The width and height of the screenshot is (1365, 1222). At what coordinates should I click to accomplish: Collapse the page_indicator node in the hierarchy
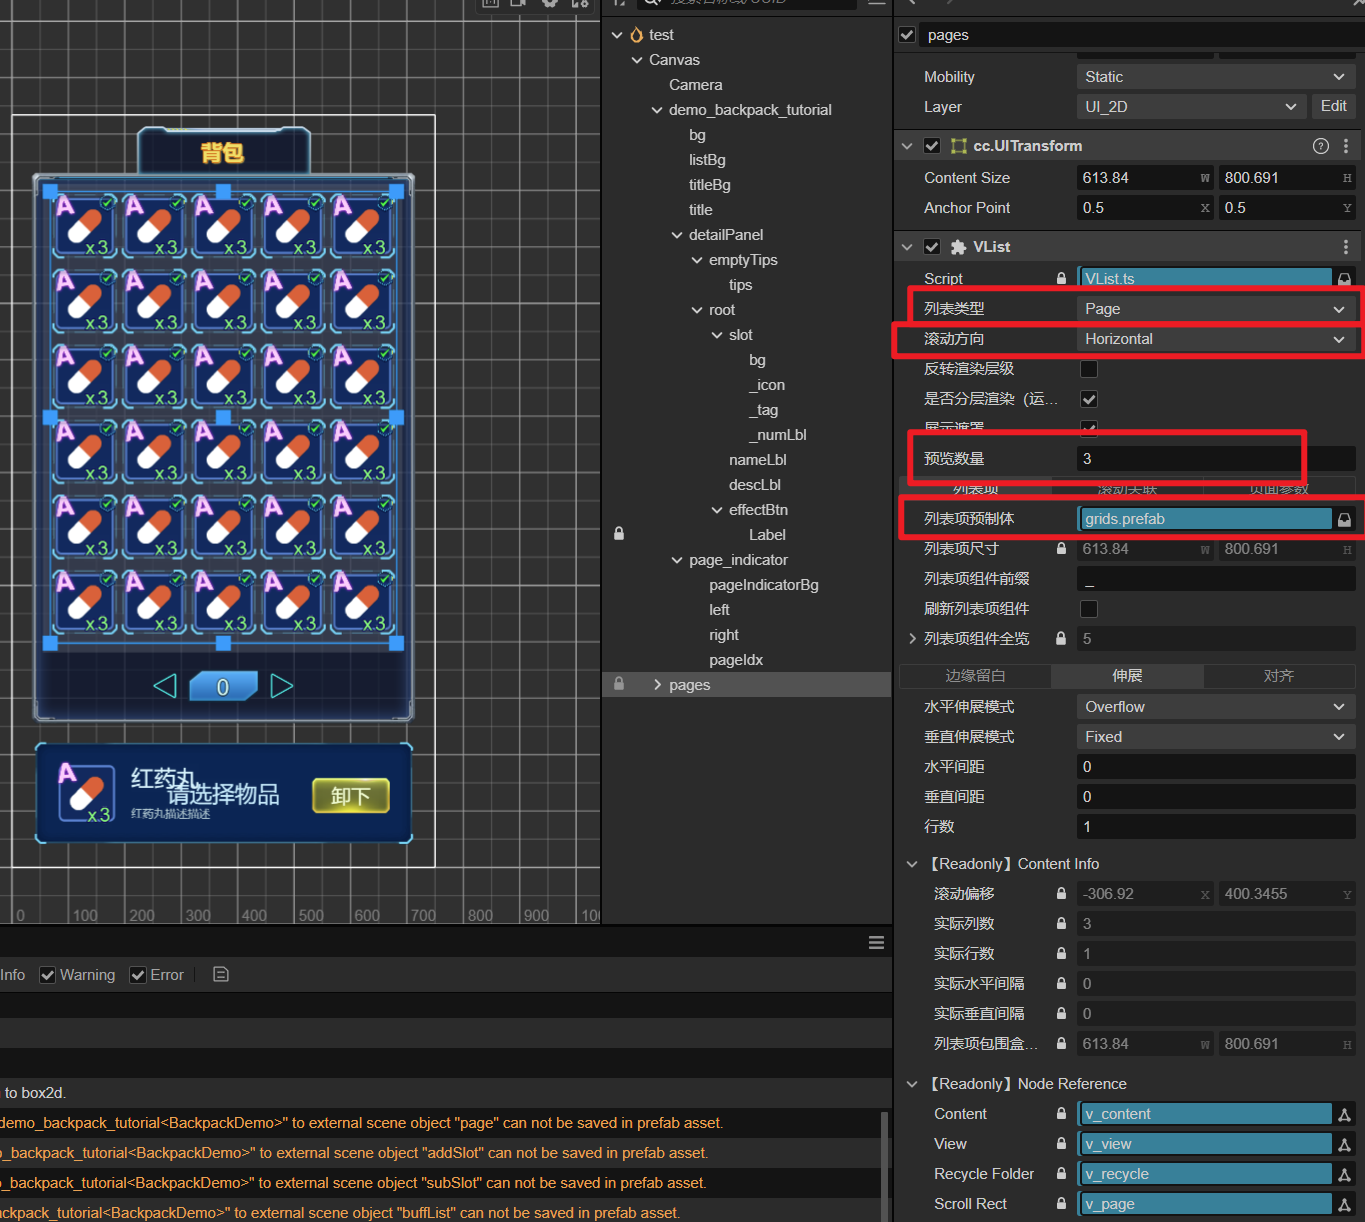[x=677, y=560]
